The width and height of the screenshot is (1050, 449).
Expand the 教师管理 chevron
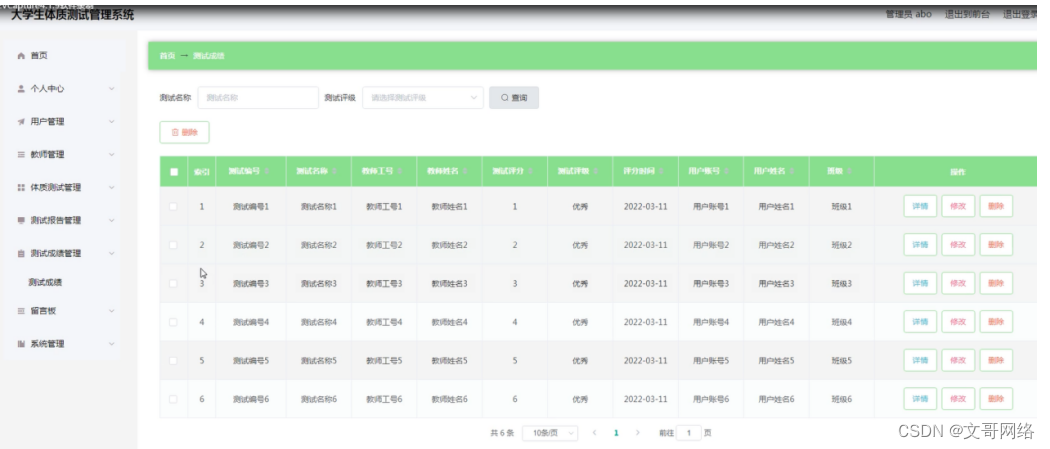click(x=112, y=155)
